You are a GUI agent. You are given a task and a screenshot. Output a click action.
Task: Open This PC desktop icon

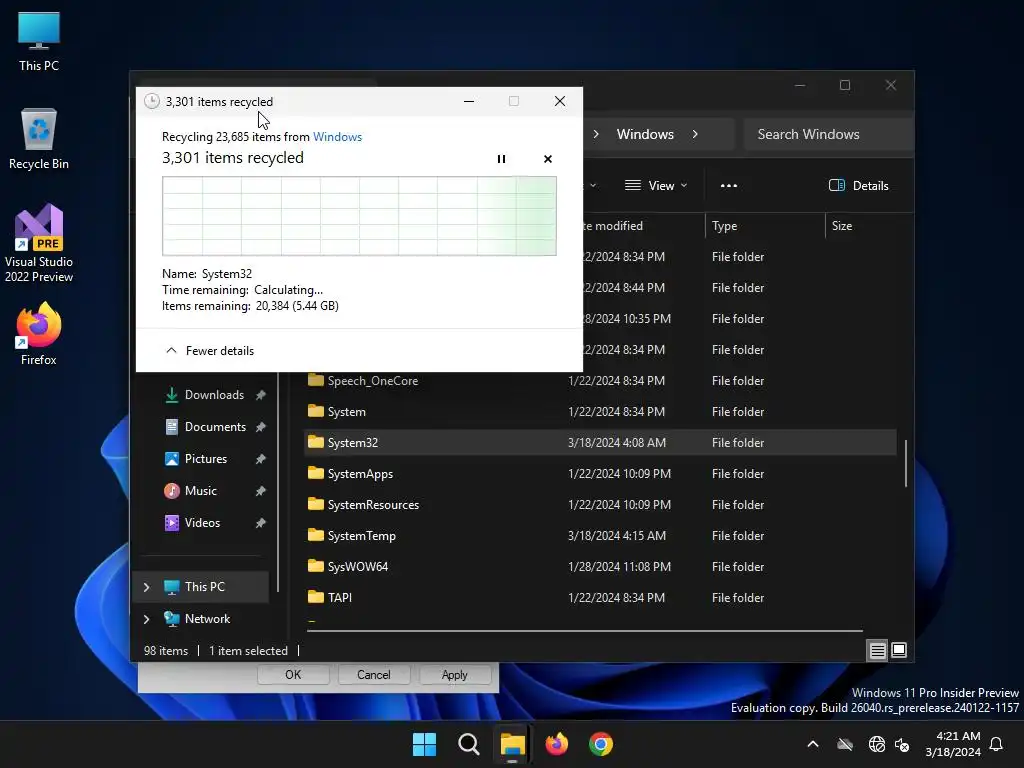(39, 41)
